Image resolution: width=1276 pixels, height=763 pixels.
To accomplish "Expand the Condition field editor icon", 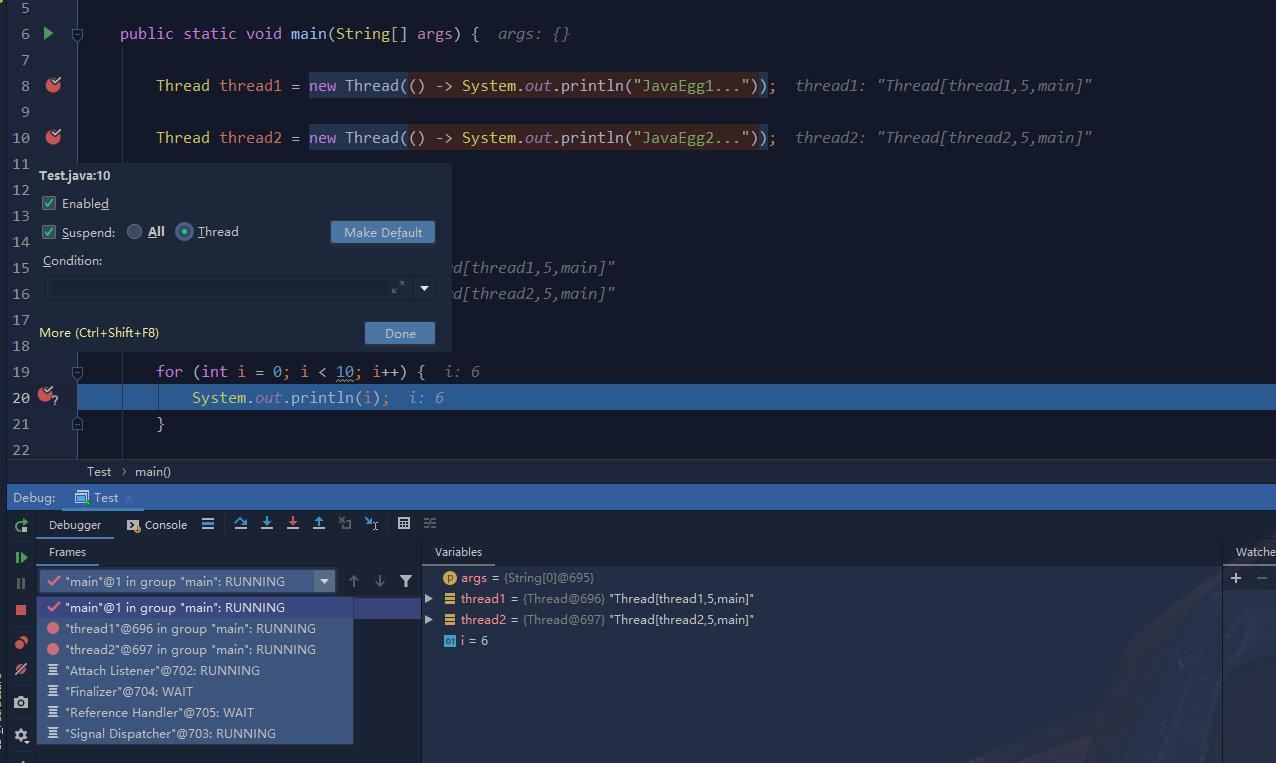I will pyautogui.click(x=397, y=288).
